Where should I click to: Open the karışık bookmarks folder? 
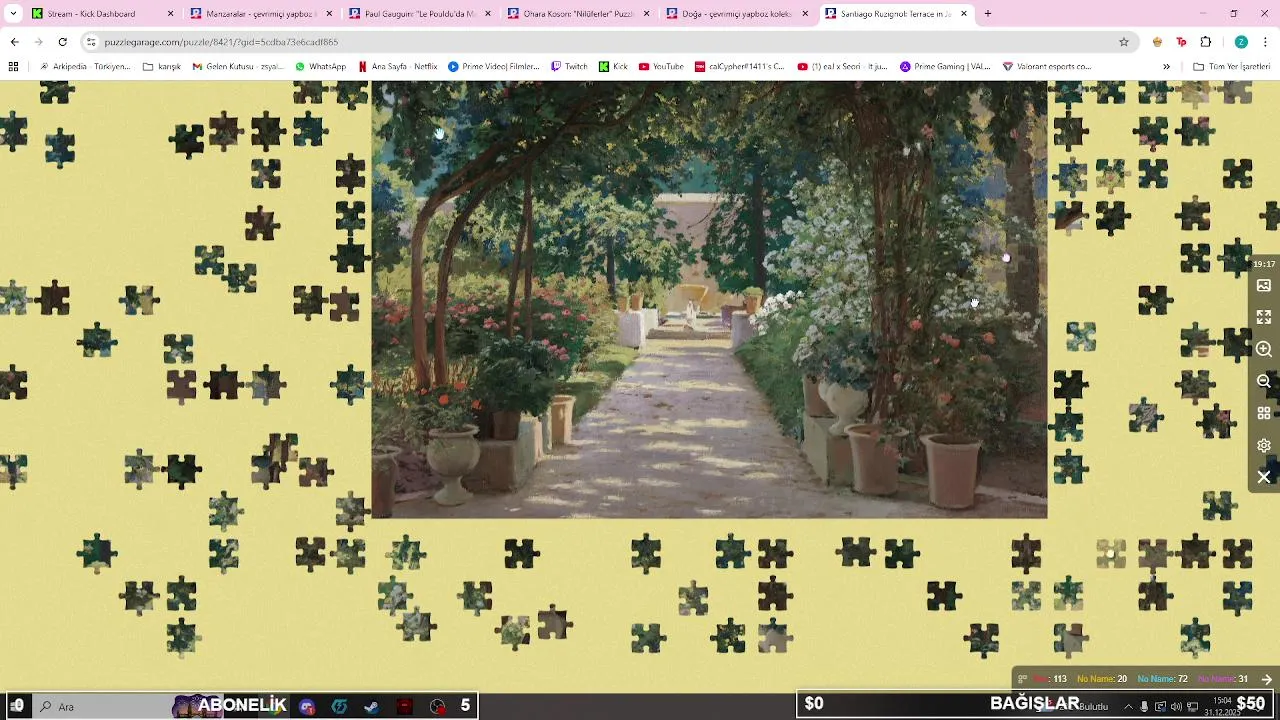(162, 67)
